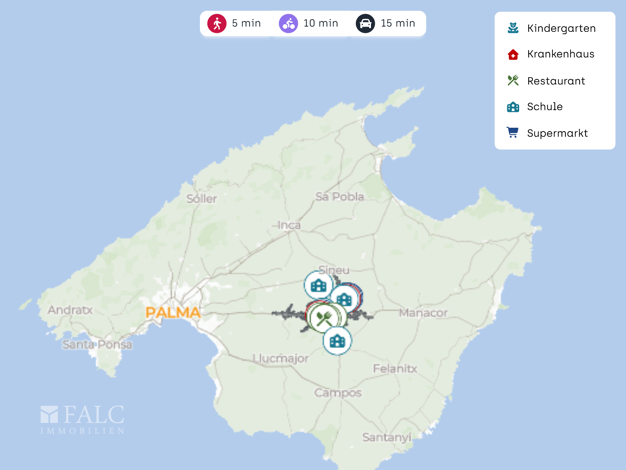Click the Restaurant fork-and-knife legend icon

(x=513, y=80)
